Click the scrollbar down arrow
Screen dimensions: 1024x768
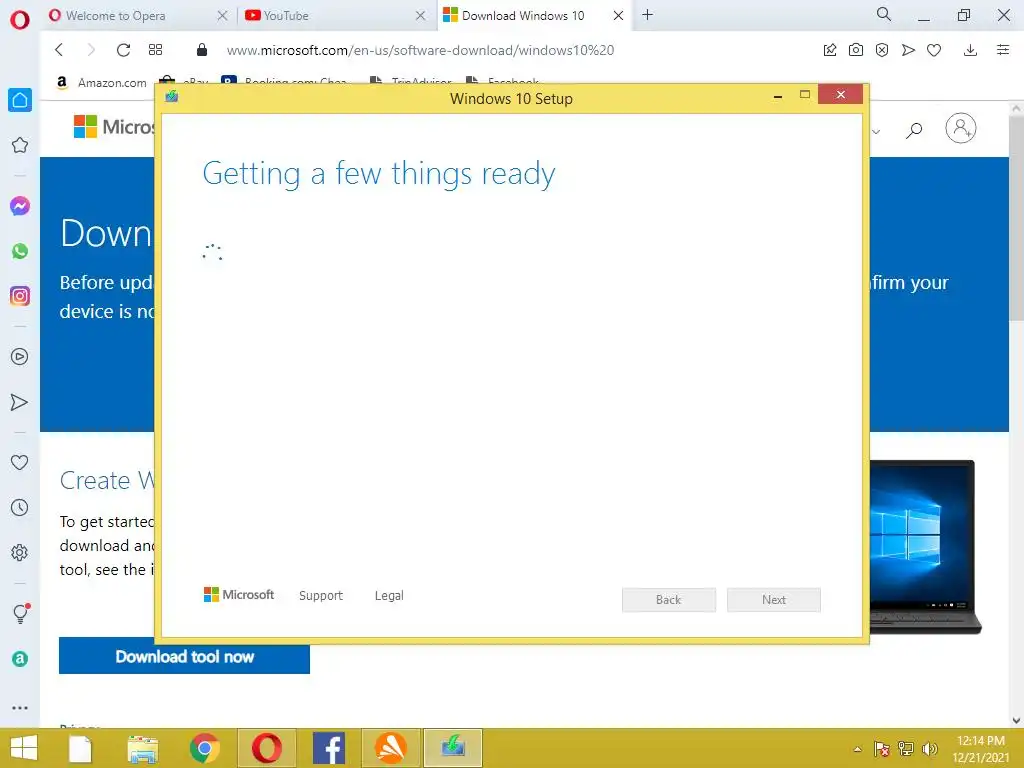(1016, 720)
